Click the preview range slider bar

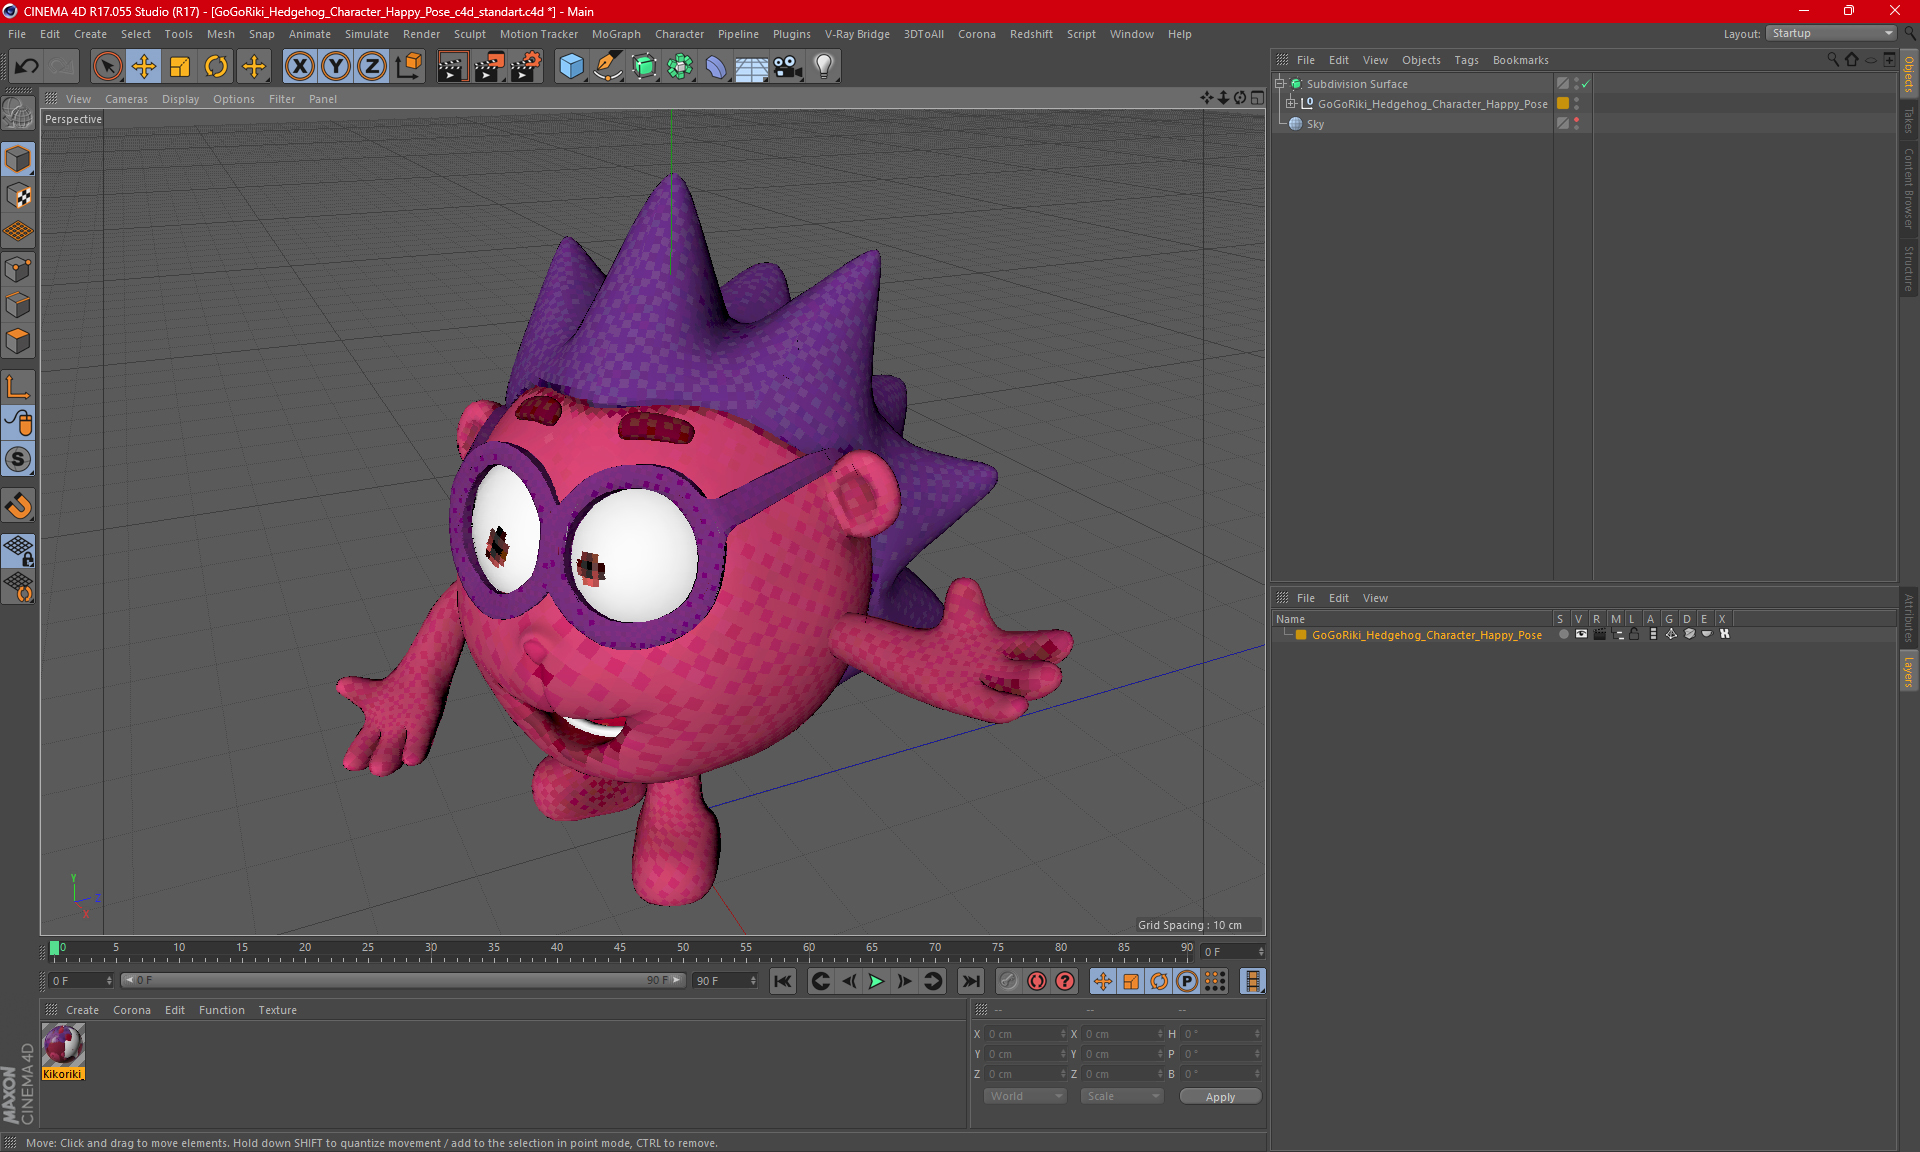click(x=403, y=980)
